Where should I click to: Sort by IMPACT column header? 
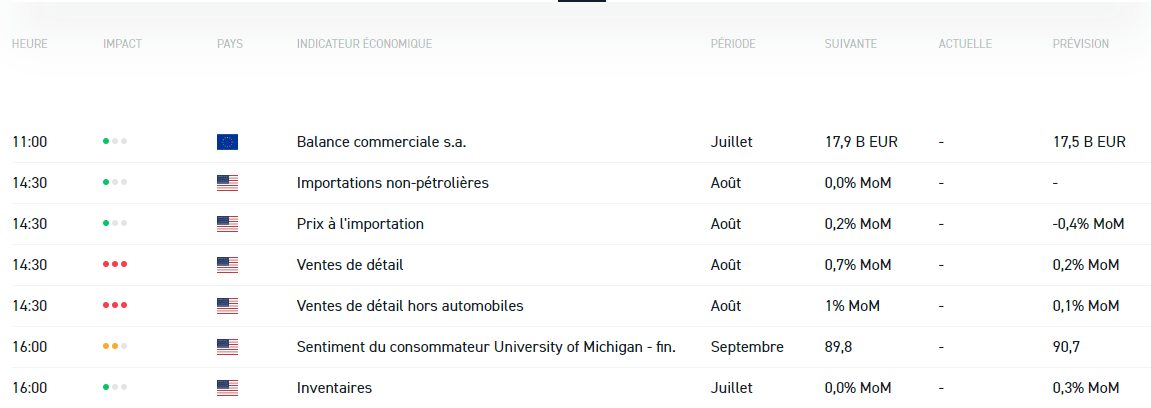(x=122, y=44)
